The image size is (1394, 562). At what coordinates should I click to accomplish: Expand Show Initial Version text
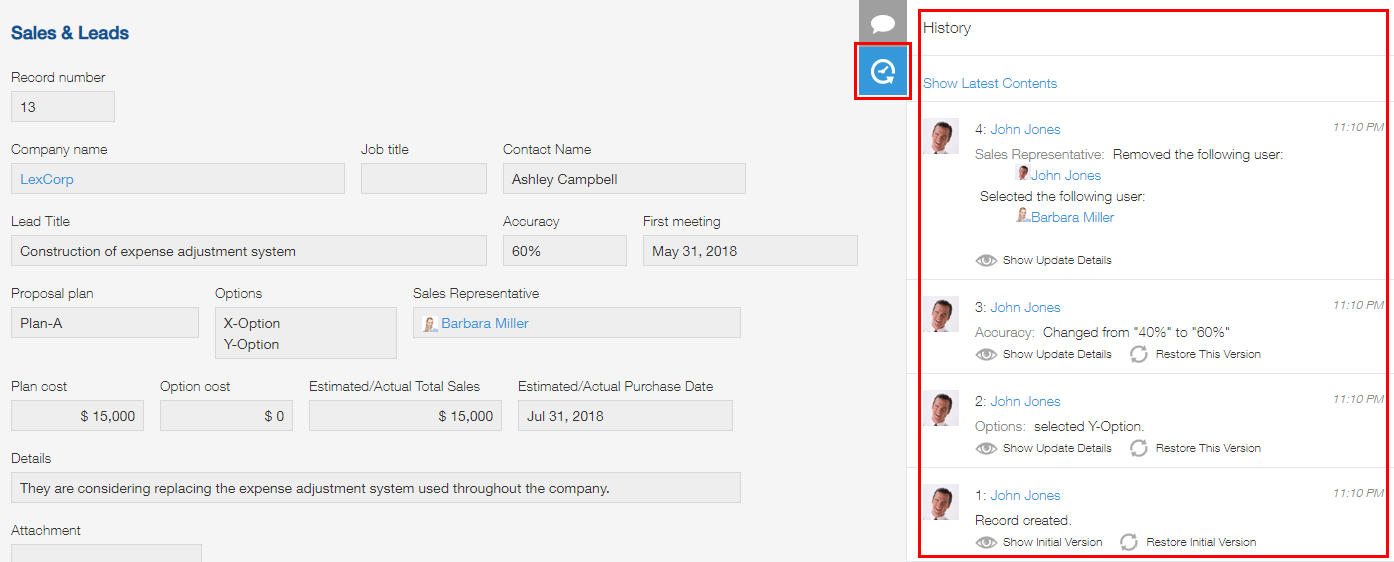click(1052, 542)
